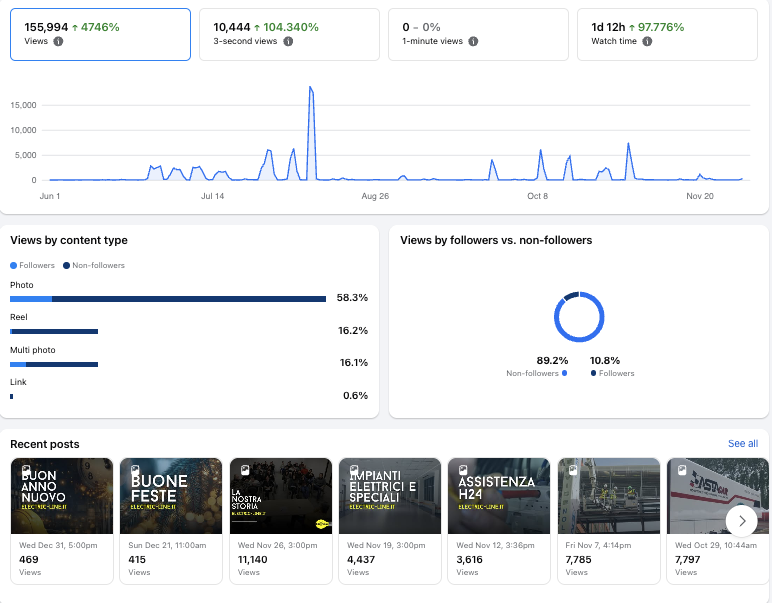Viewport: 772px width, 603px height.
Task: Click the 16.2% Reel percentage
Action: [353, 330]
